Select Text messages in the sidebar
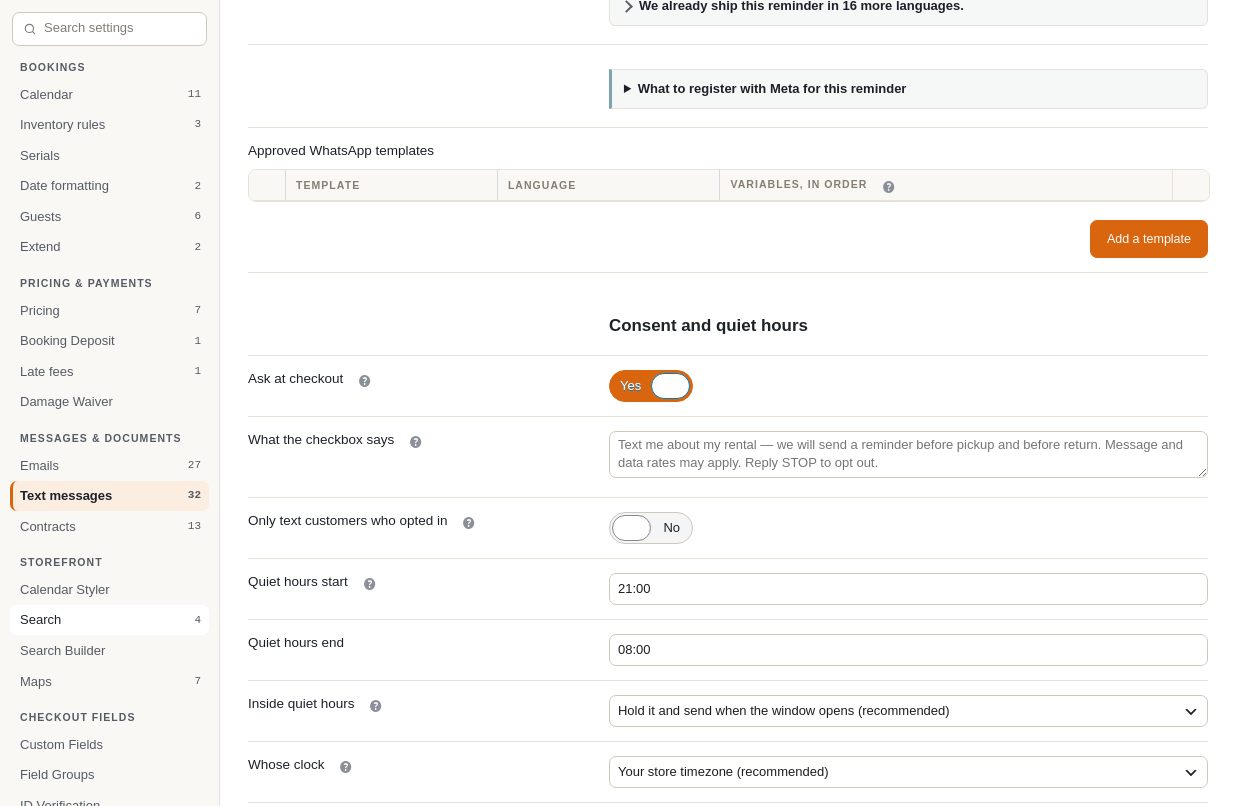1236x806 pixels. (x=110, y=496)
